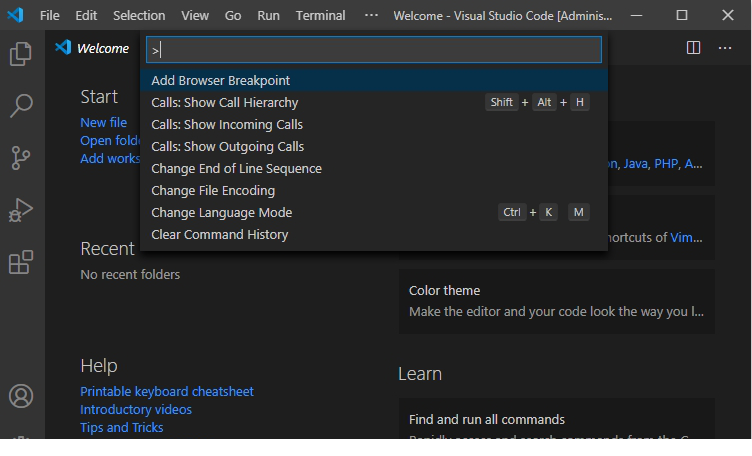Click the H keybinding badge
Screen dimensions: 752x456
579,103
